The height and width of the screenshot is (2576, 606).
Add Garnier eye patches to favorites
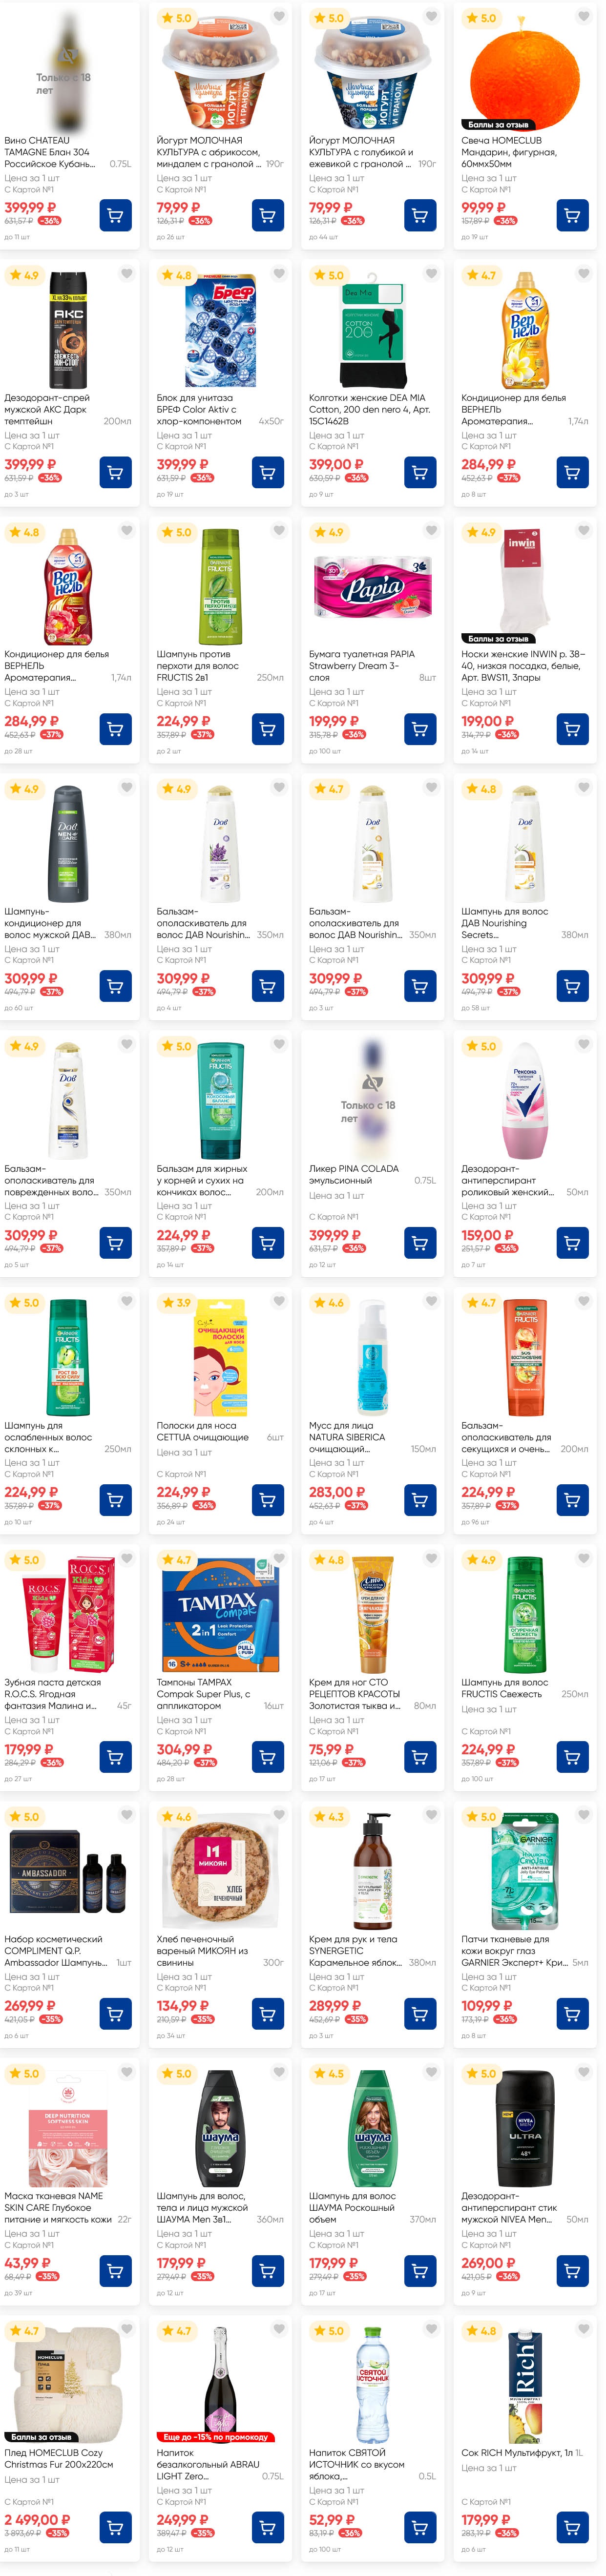pos(584,1815)
